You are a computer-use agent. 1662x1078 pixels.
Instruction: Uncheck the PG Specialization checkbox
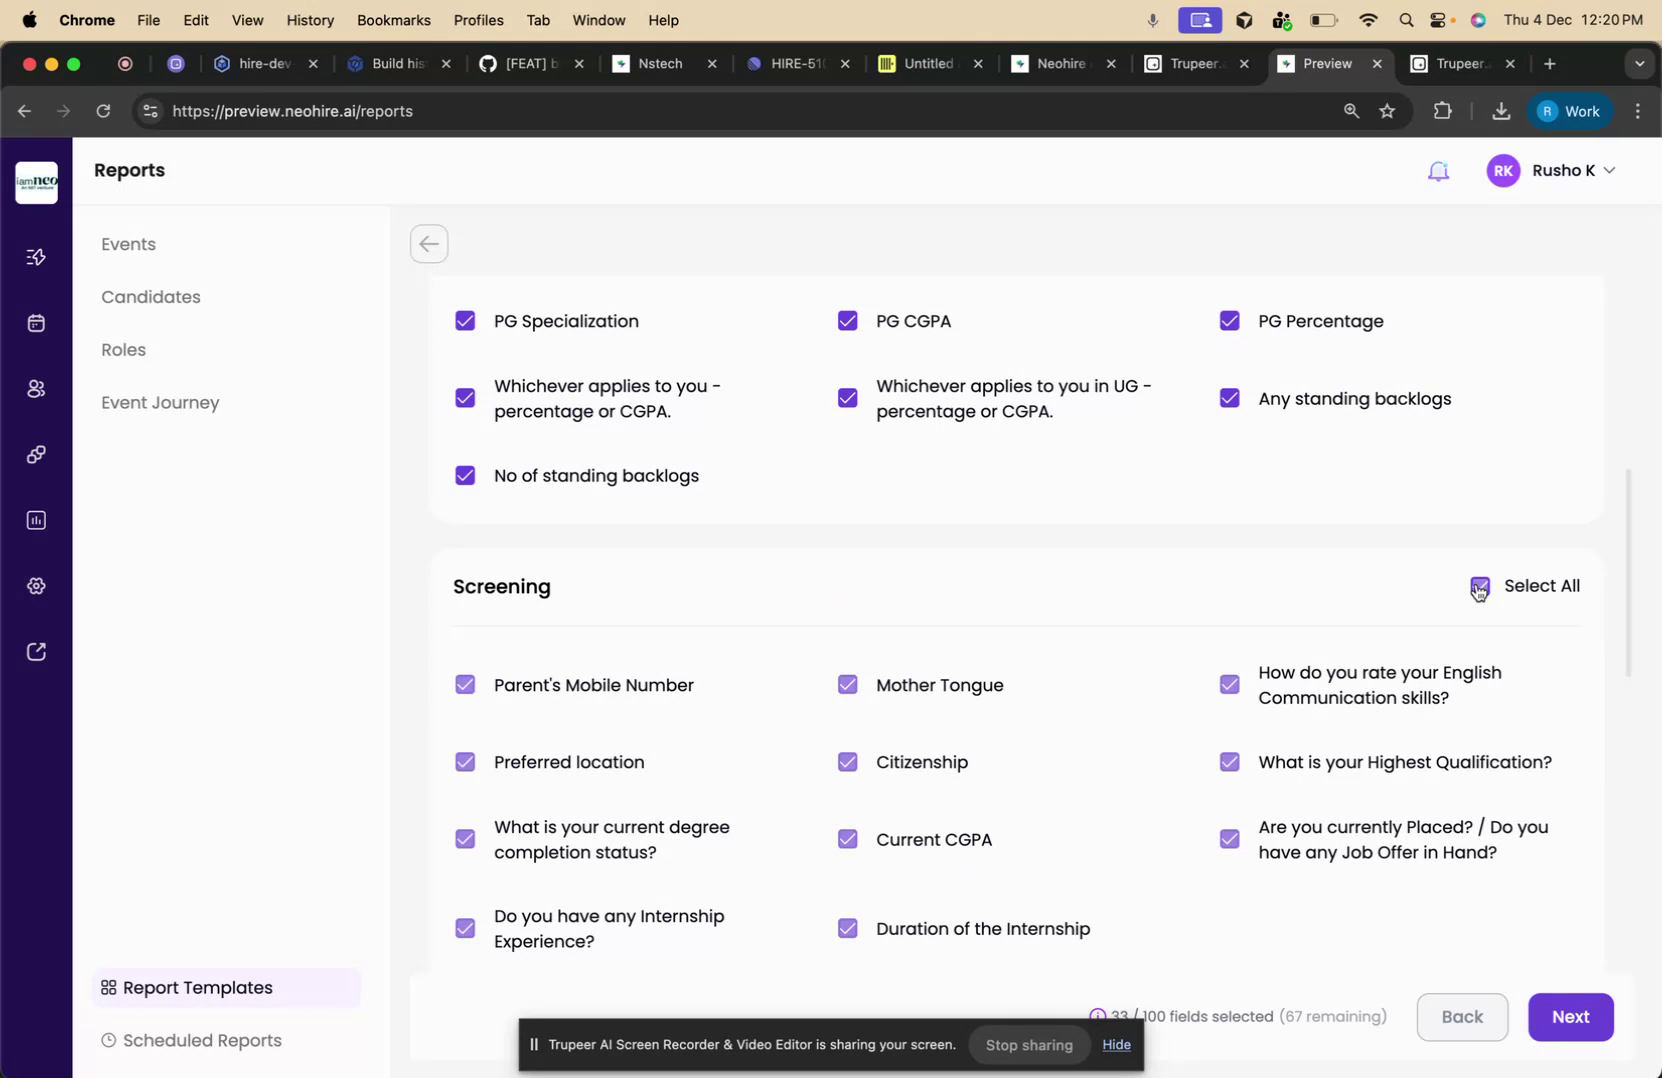click(465, 320)
